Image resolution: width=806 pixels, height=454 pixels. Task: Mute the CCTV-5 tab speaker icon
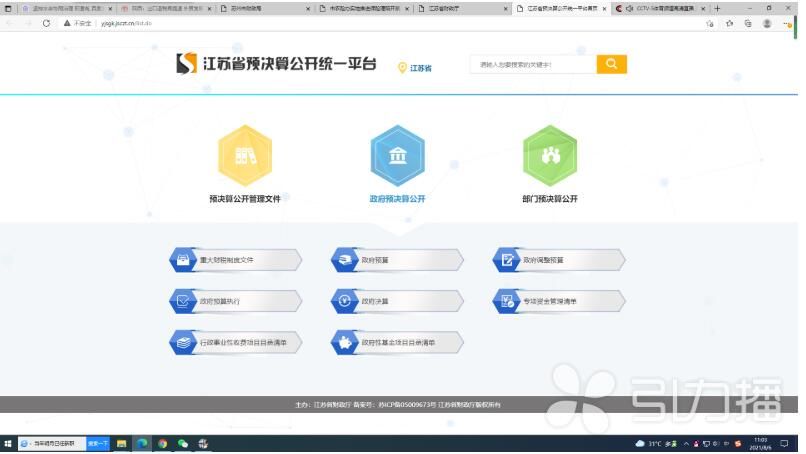pos(629,8)
